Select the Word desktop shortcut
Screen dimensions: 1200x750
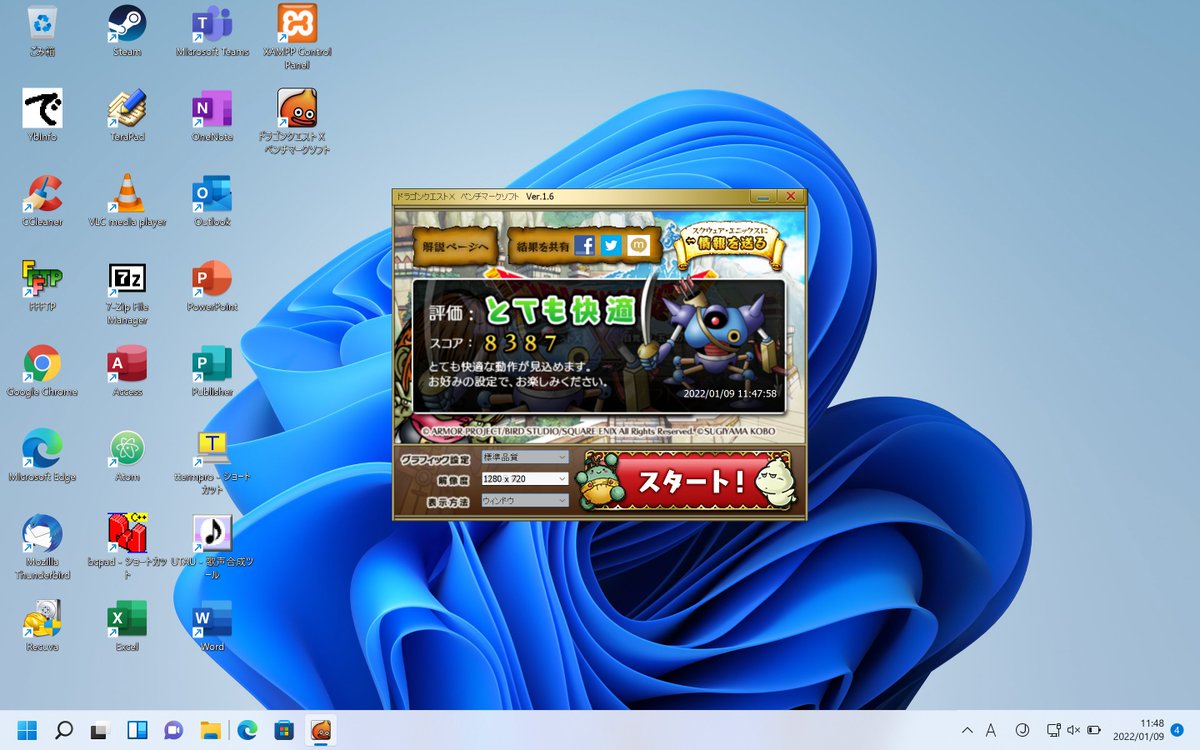coord(212,626)
